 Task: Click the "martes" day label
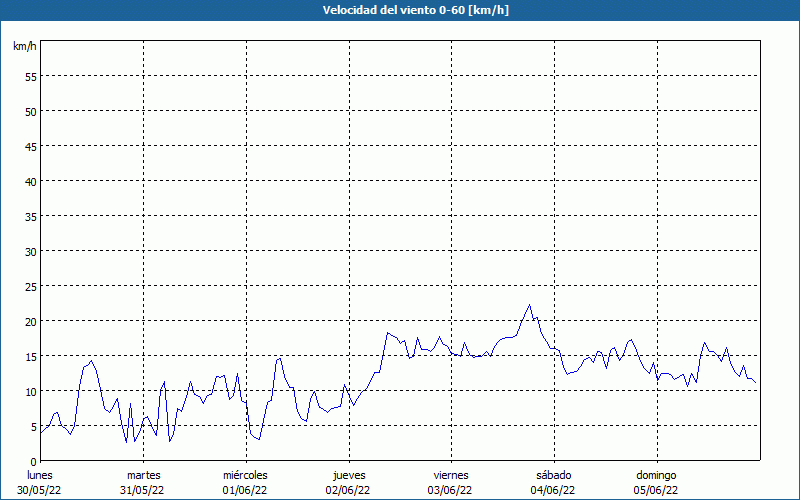click(144, 475)
